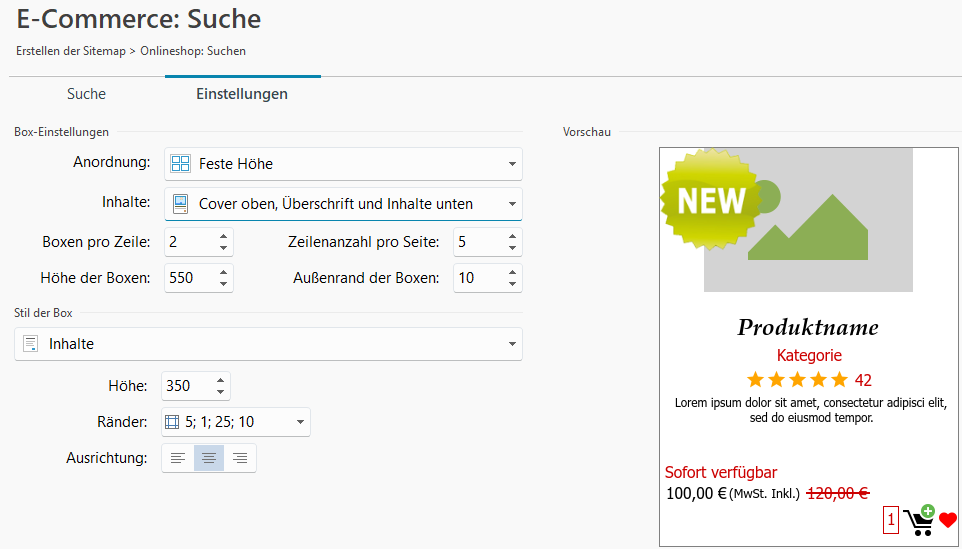Open the Anordnung dropdown
962x549 pixels.
343,164
